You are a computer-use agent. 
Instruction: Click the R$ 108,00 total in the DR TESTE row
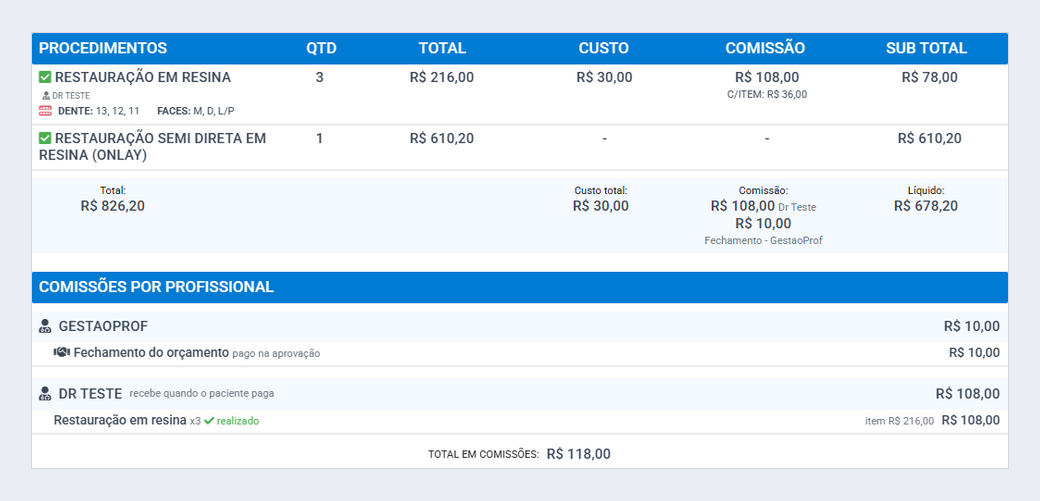coord(968,394)
